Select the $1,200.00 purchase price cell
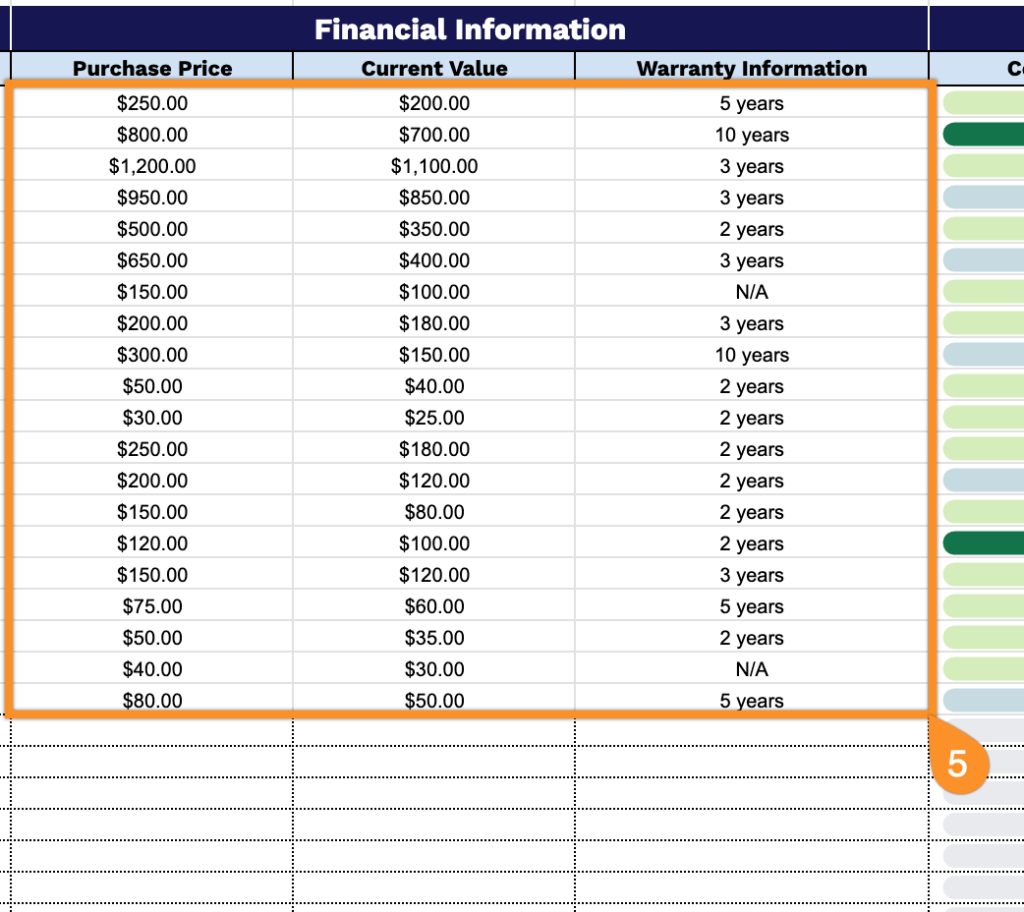The width and height of the screenshot is (1024, 912). [152, 166]
